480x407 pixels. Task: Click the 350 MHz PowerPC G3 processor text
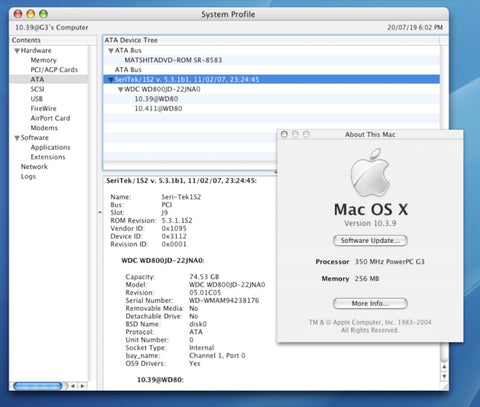click(389, 262)
